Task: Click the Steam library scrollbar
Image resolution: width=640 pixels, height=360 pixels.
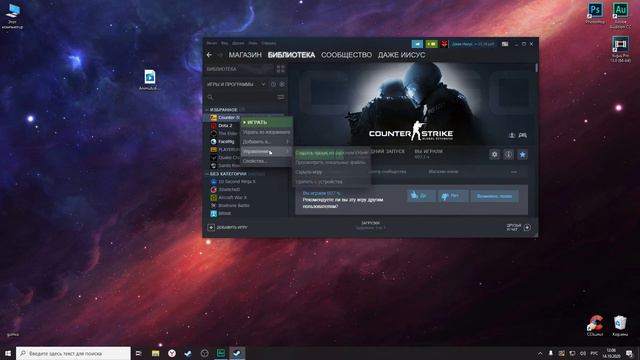Action: [536, 69]
